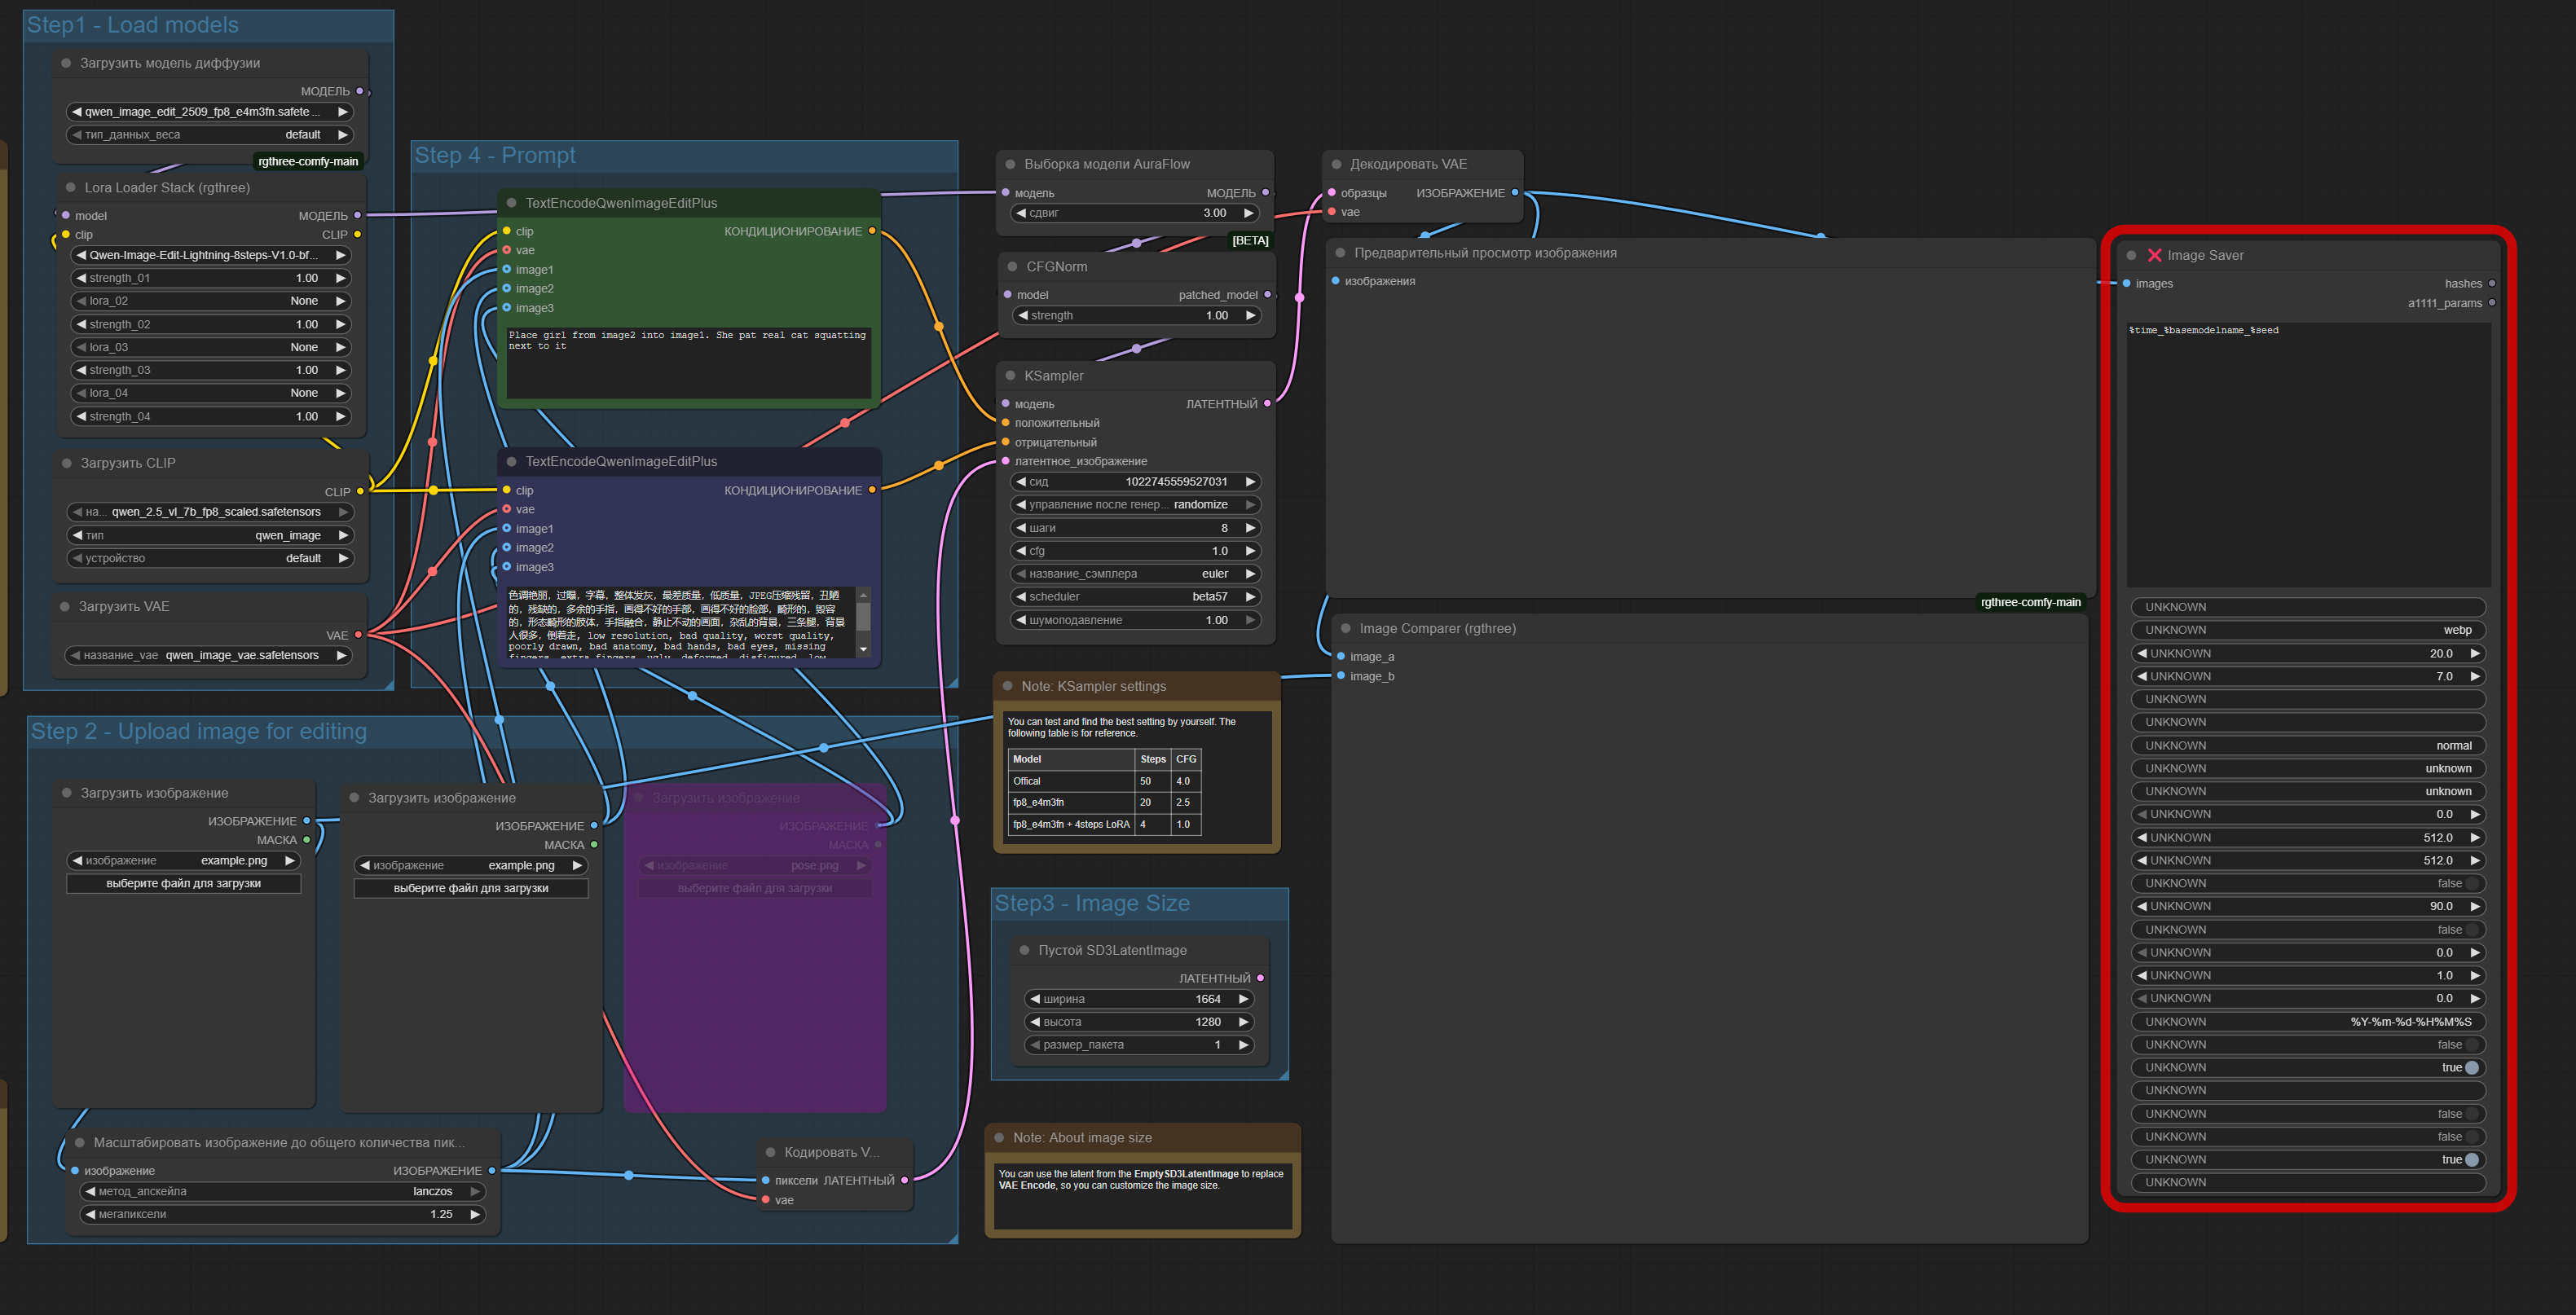Image resolution: width=2576 pixels, height=1315 pixels.
Task: Increase the высота 1280 value with right arrow
Action: click(1243, 1022)
